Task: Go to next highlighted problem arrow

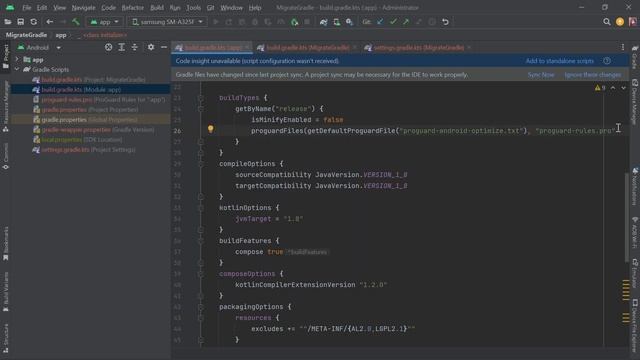Action: pyautogui.click(x=623, y=88)
